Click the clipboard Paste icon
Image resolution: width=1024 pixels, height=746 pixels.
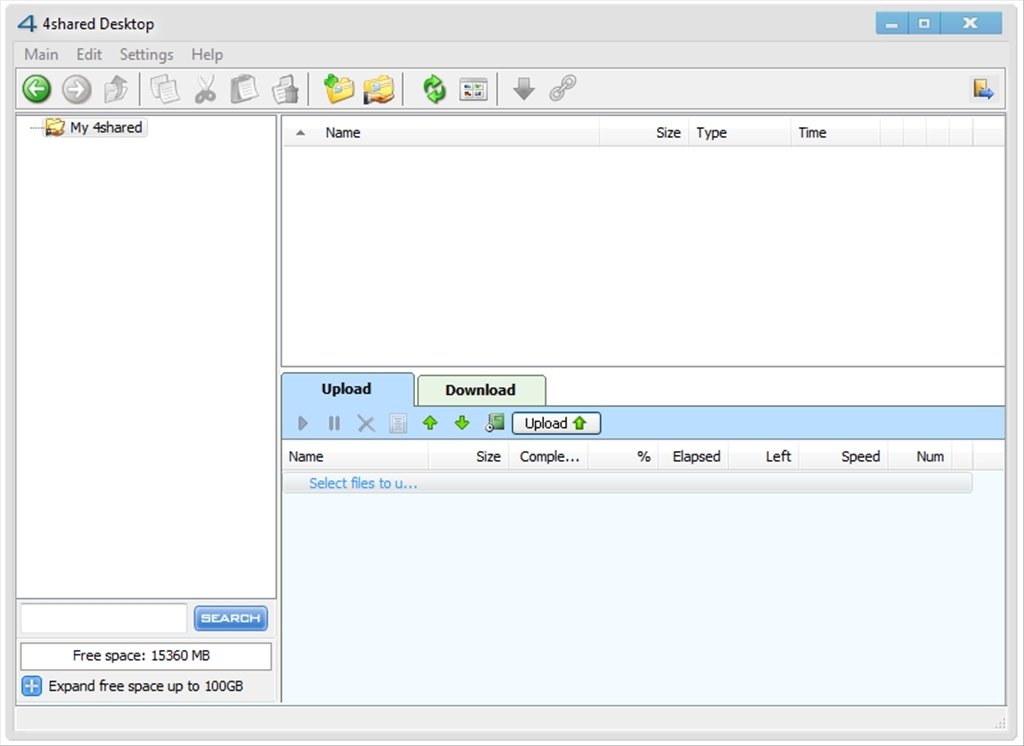click(x=244, y=89)
